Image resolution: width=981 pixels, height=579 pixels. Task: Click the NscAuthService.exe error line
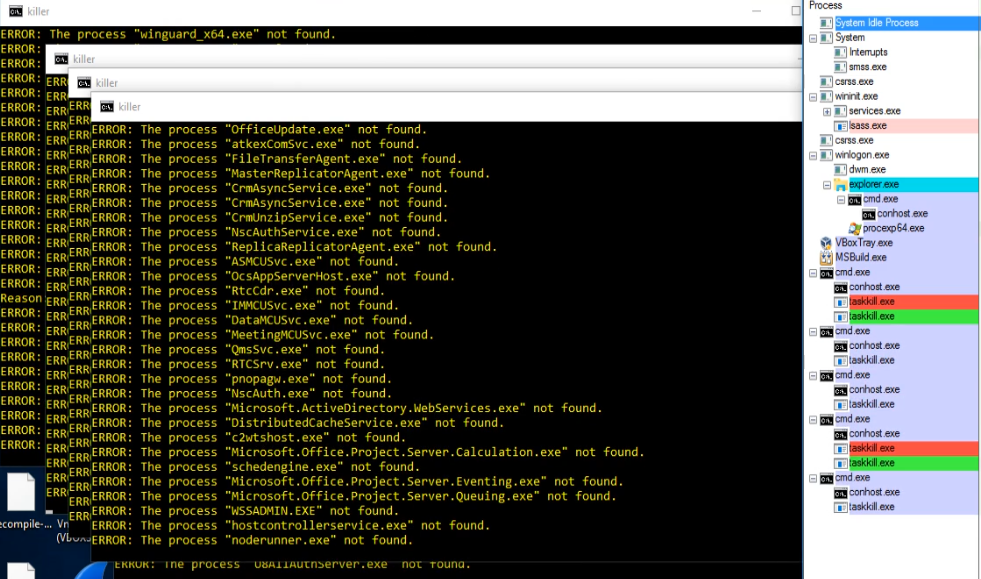pos(266,232)
